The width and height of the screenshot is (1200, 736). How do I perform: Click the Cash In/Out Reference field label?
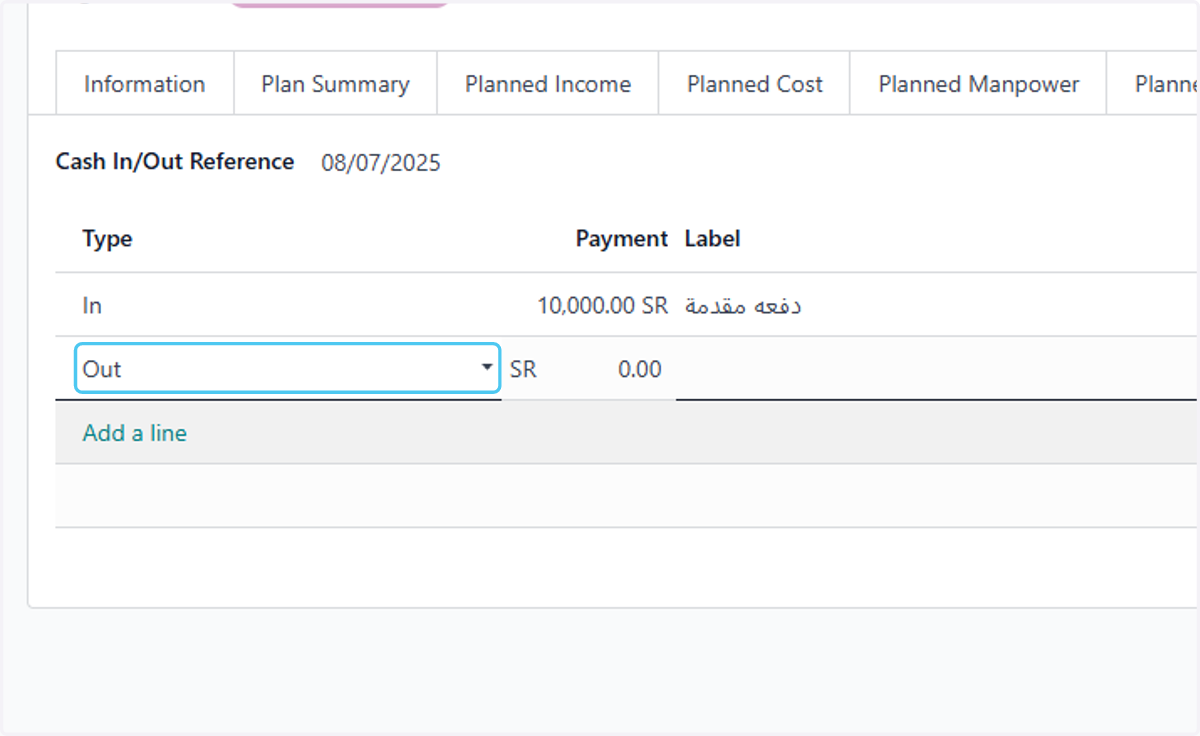175,162
